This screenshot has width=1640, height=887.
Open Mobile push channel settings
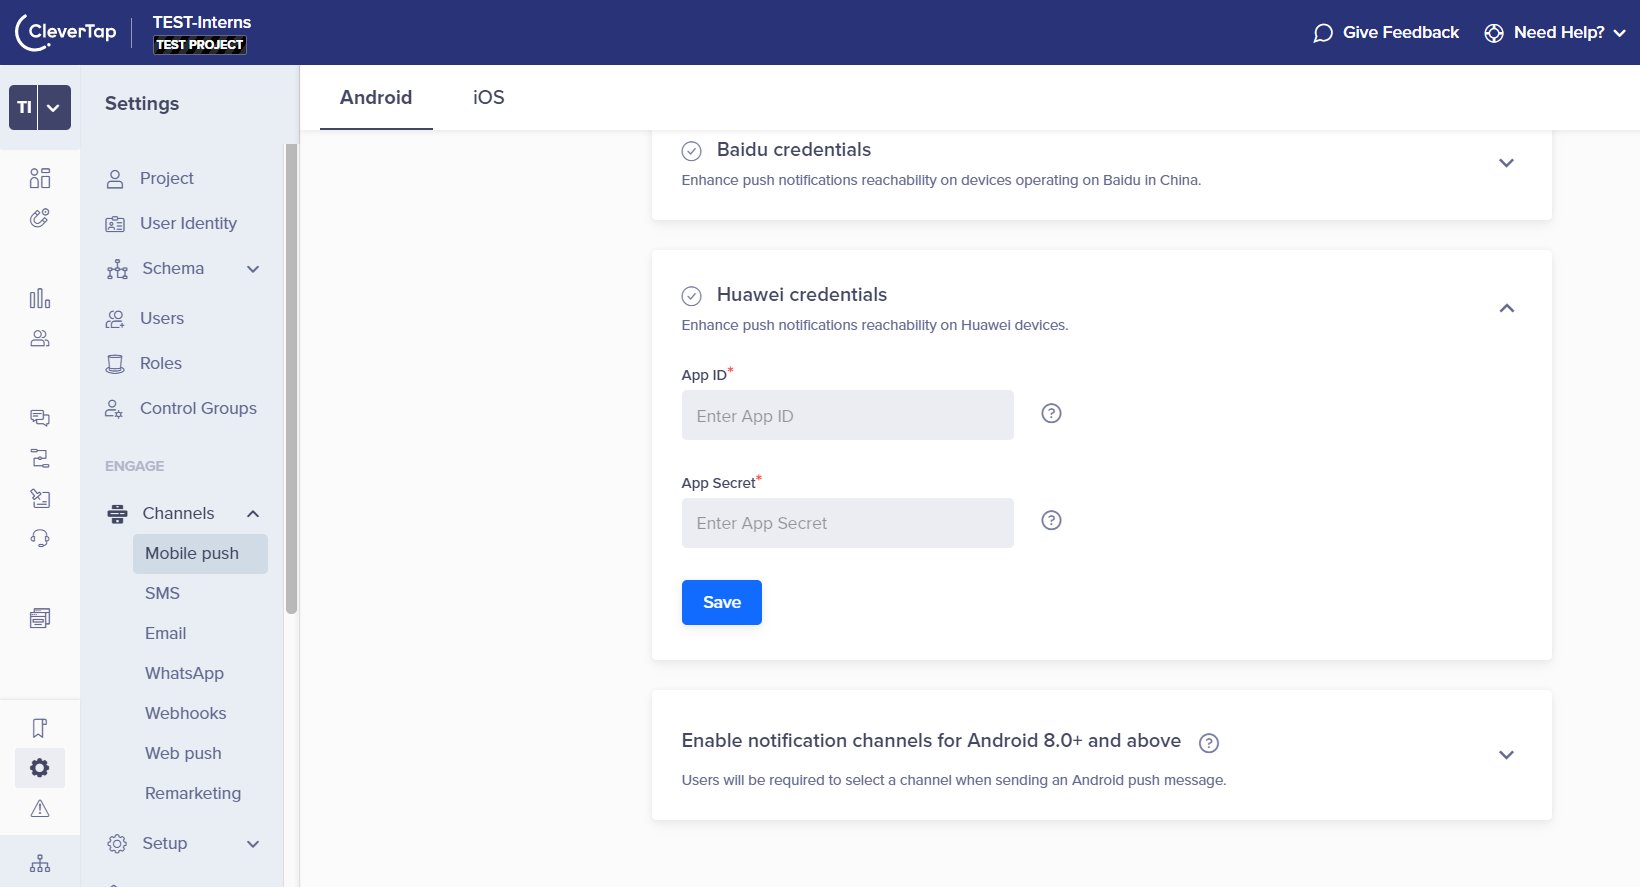click(x=200, y=554)
